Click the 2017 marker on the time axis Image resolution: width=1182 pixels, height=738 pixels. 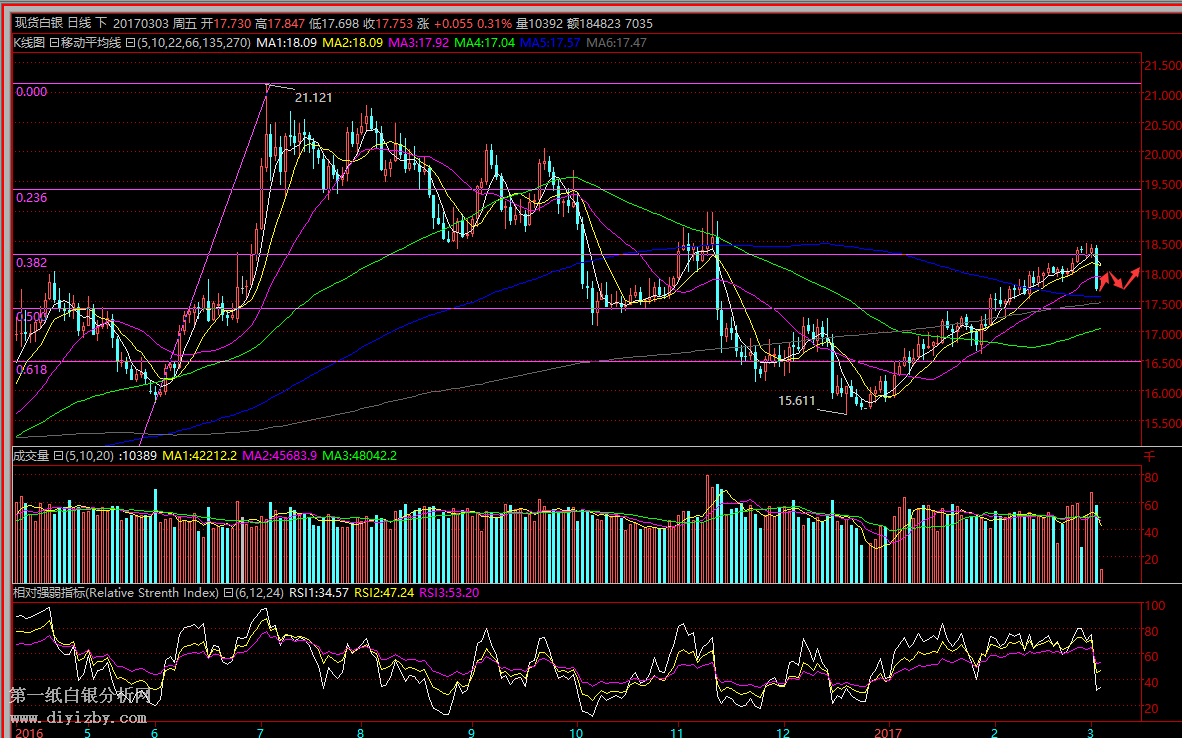[x=887, y=731]
